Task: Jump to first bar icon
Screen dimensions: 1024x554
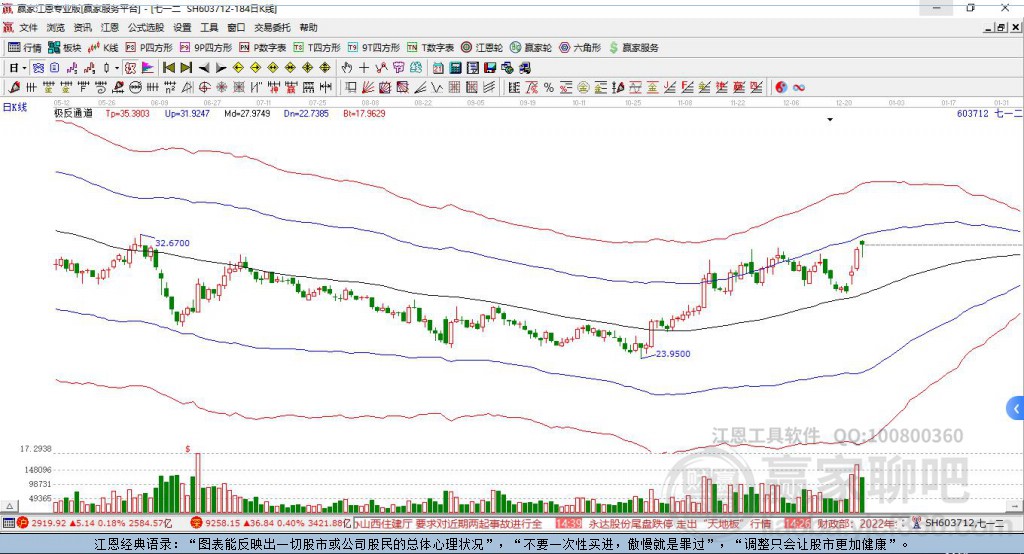Action: tap(169, 68)
